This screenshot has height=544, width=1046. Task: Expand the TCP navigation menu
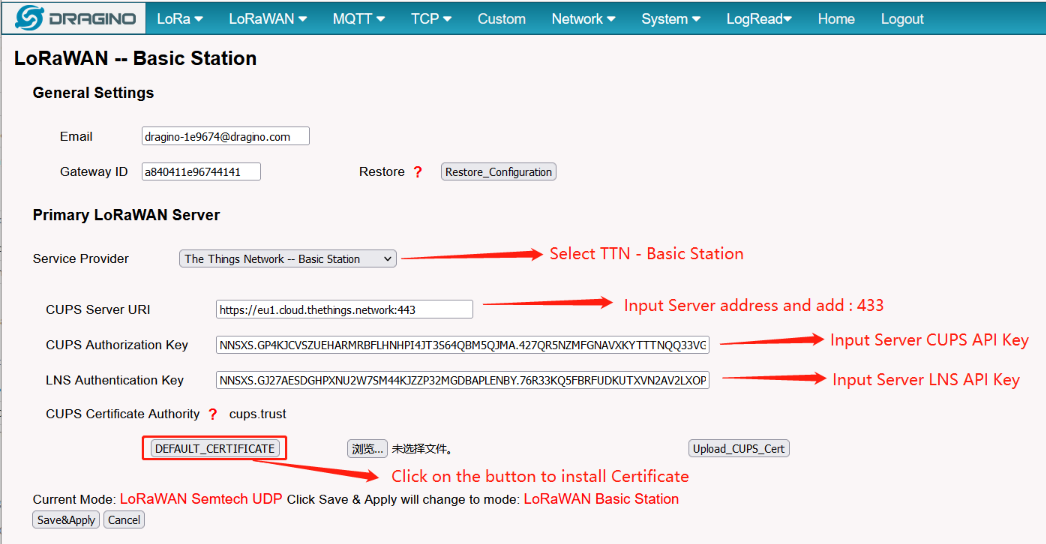[x=431, y=19]
